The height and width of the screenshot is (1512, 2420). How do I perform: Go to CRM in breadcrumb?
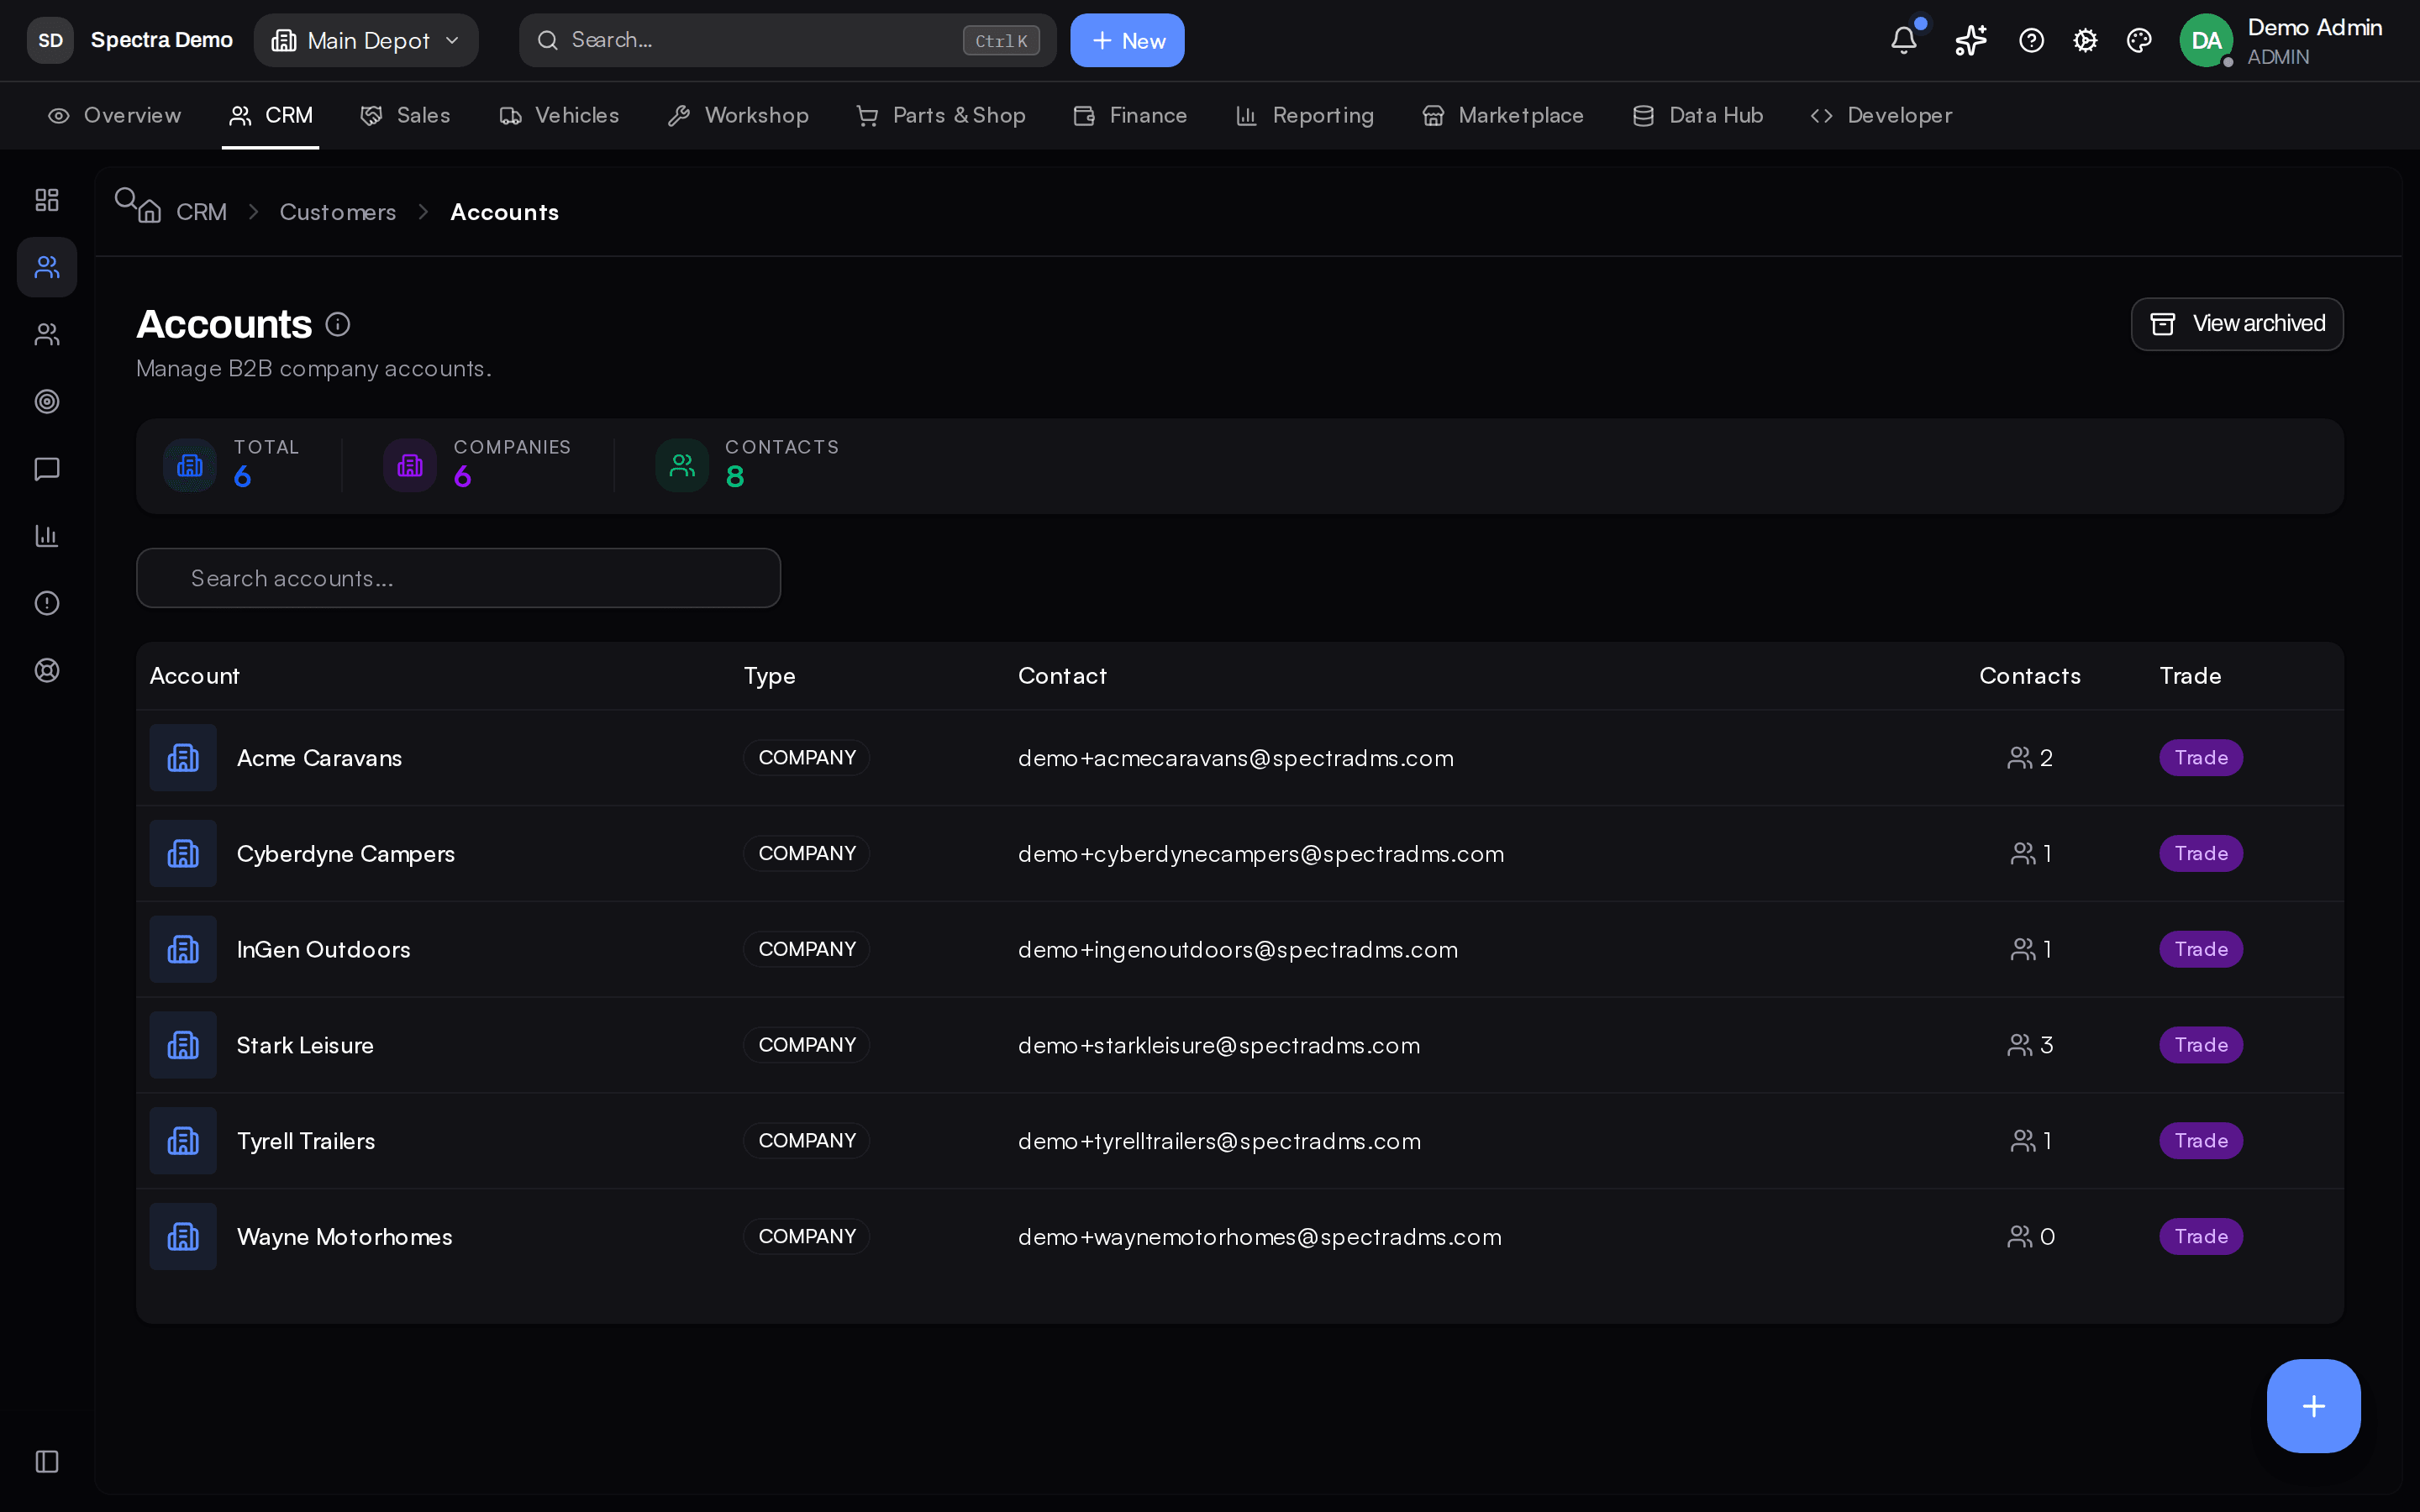coord(201,212)
